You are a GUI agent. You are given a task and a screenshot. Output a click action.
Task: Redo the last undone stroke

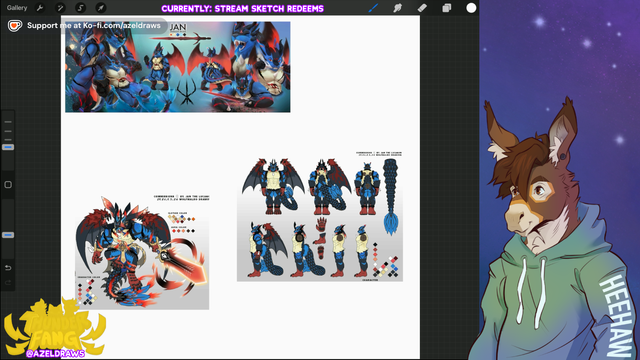[8, 282]
